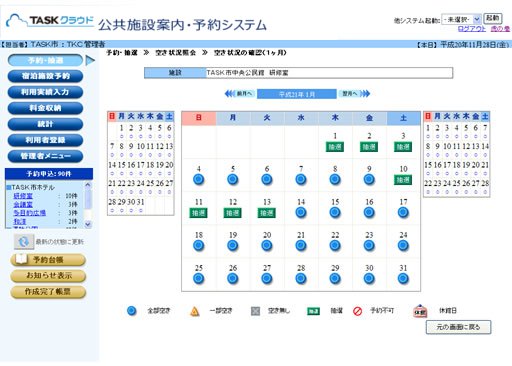Open the 統計 menu item
This screenshot has width=512, height=366.
45,124
